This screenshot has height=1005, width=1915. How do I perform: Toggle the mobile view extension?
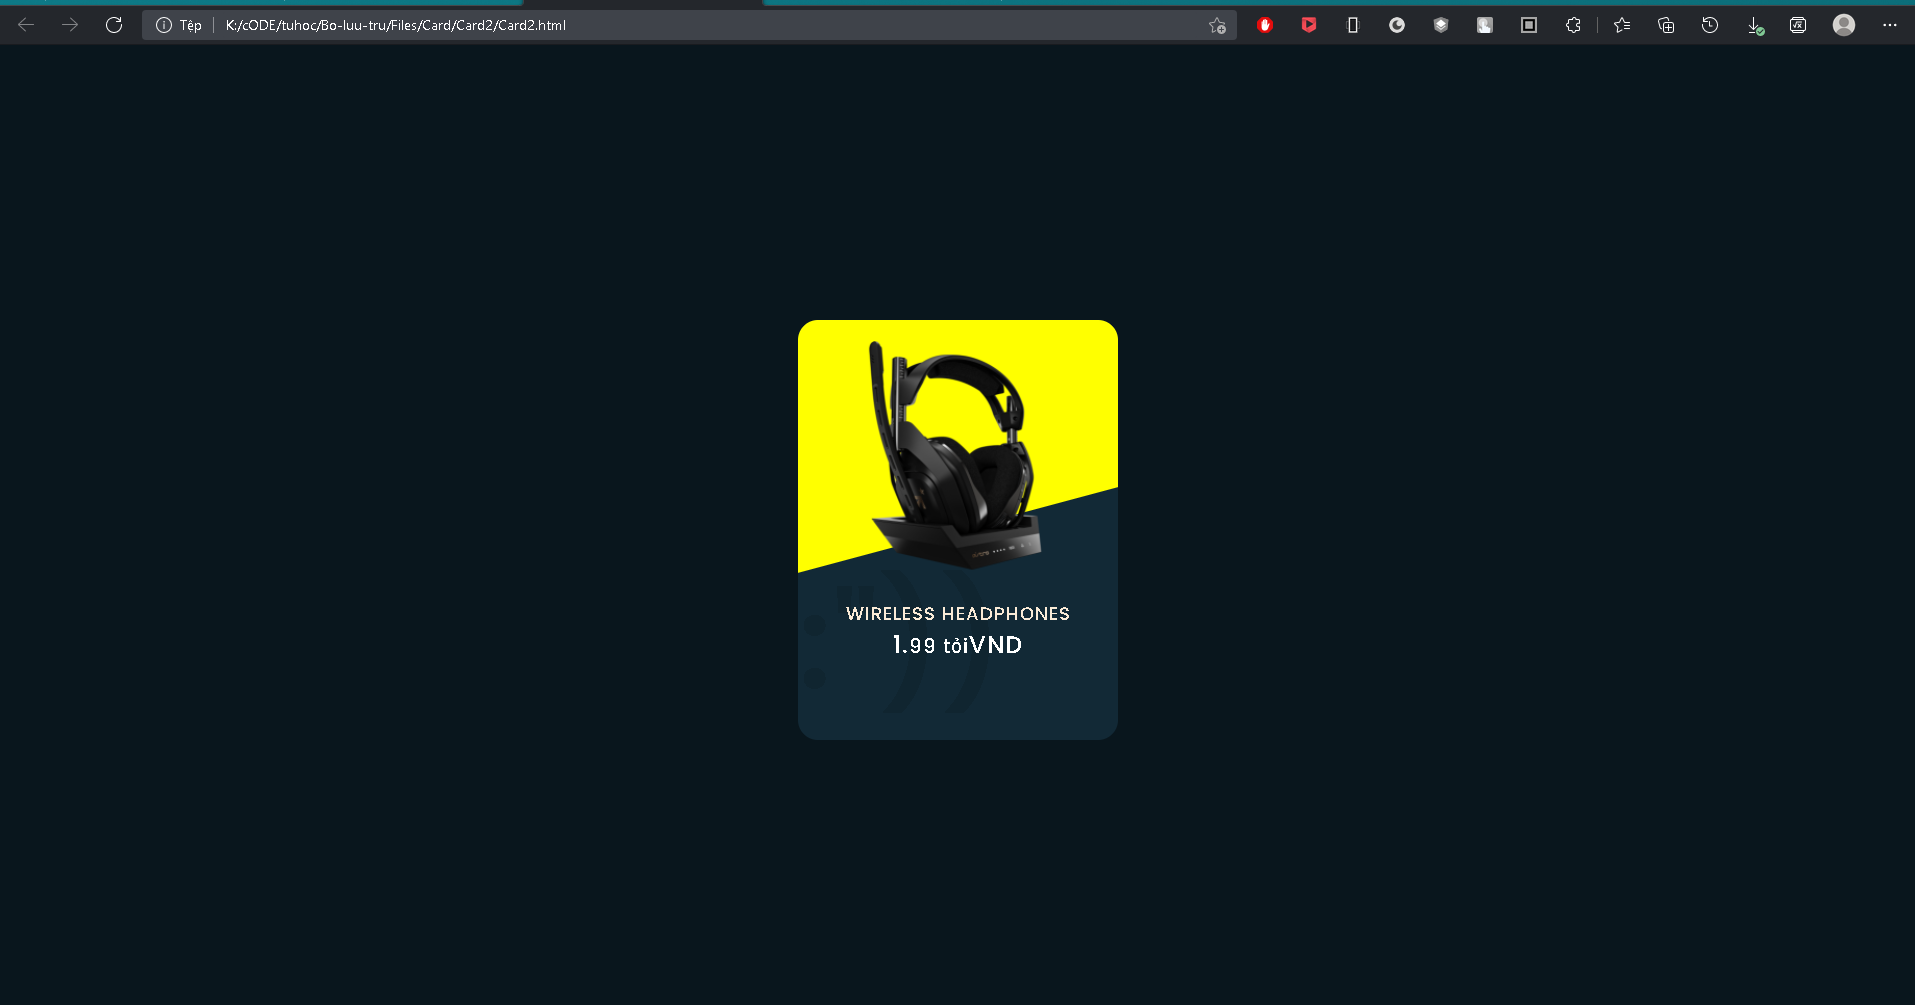1352,25
